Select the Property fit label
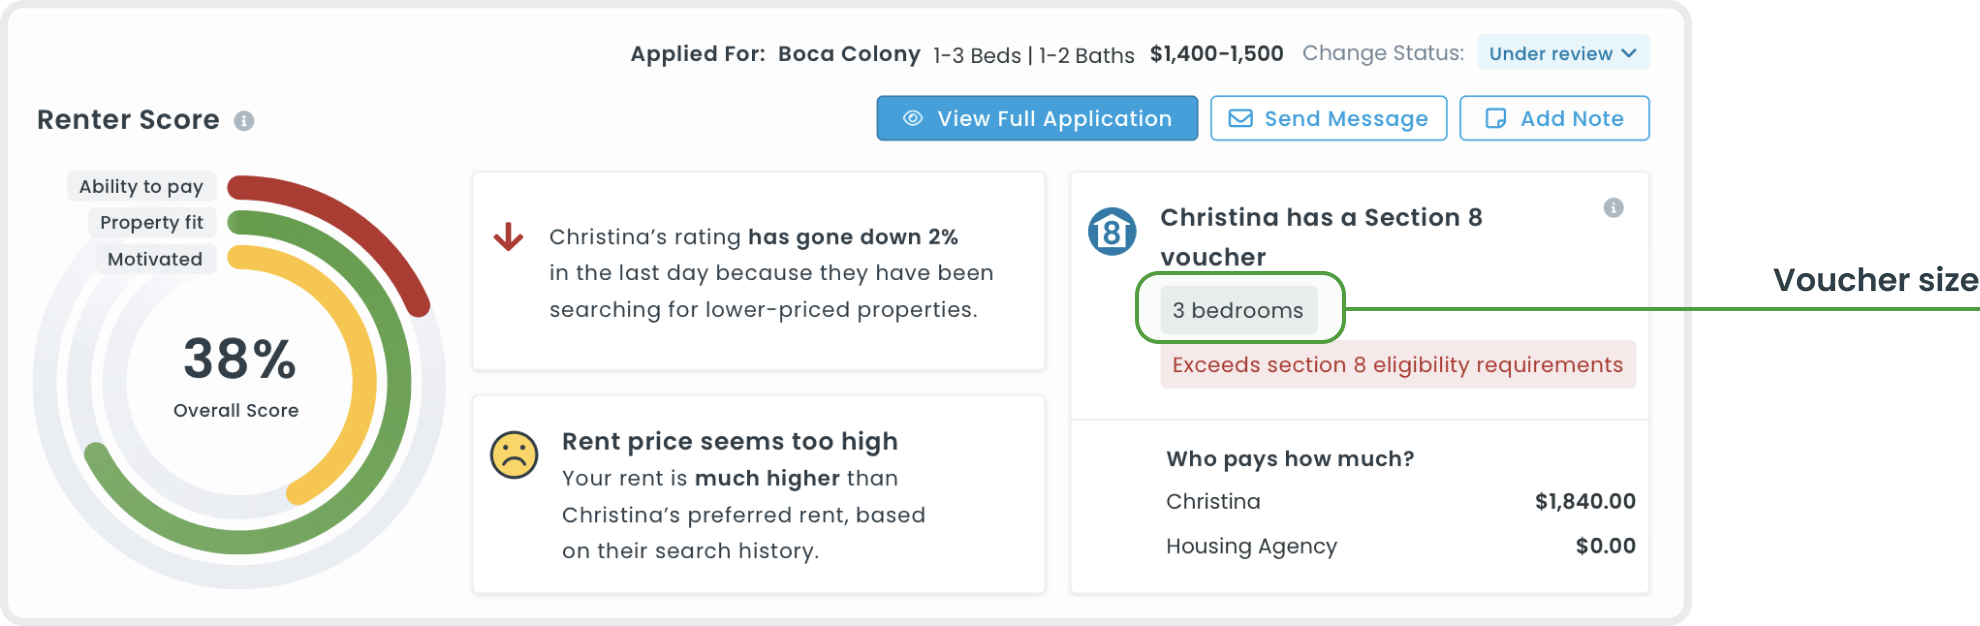 pos(151,222)
